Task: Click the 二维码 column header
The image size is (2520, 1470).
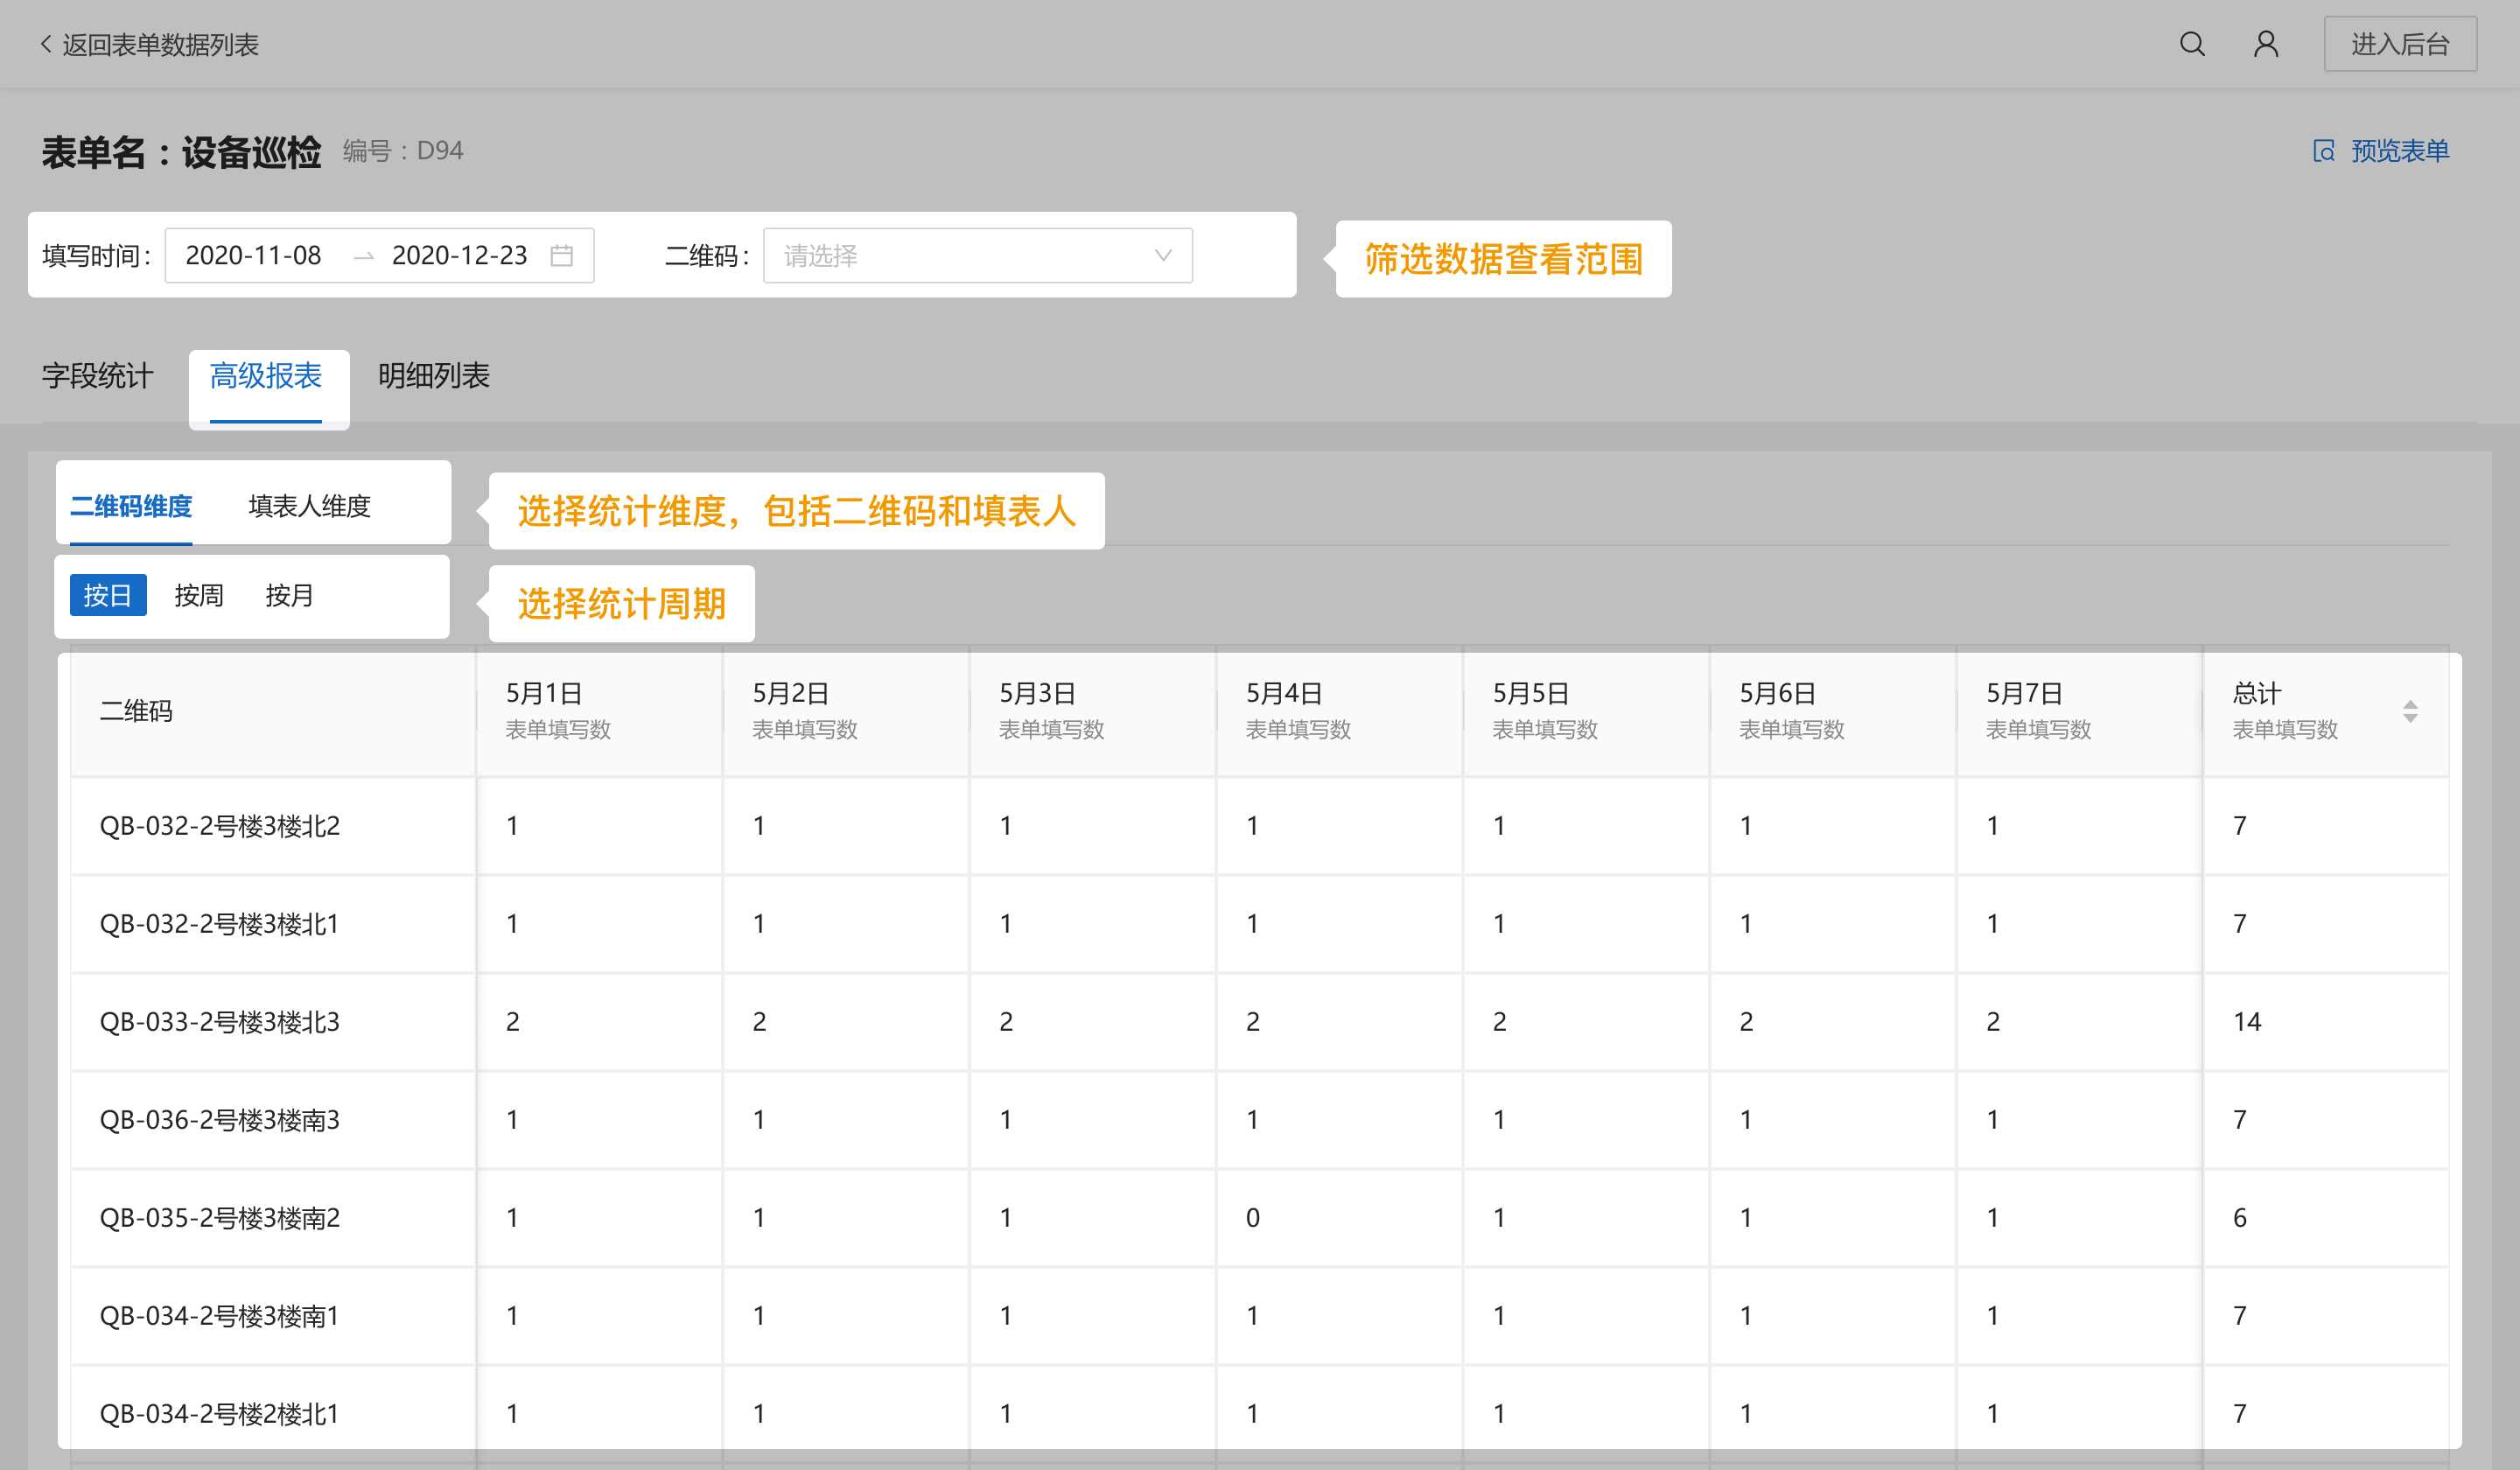Action: point(273,711)
